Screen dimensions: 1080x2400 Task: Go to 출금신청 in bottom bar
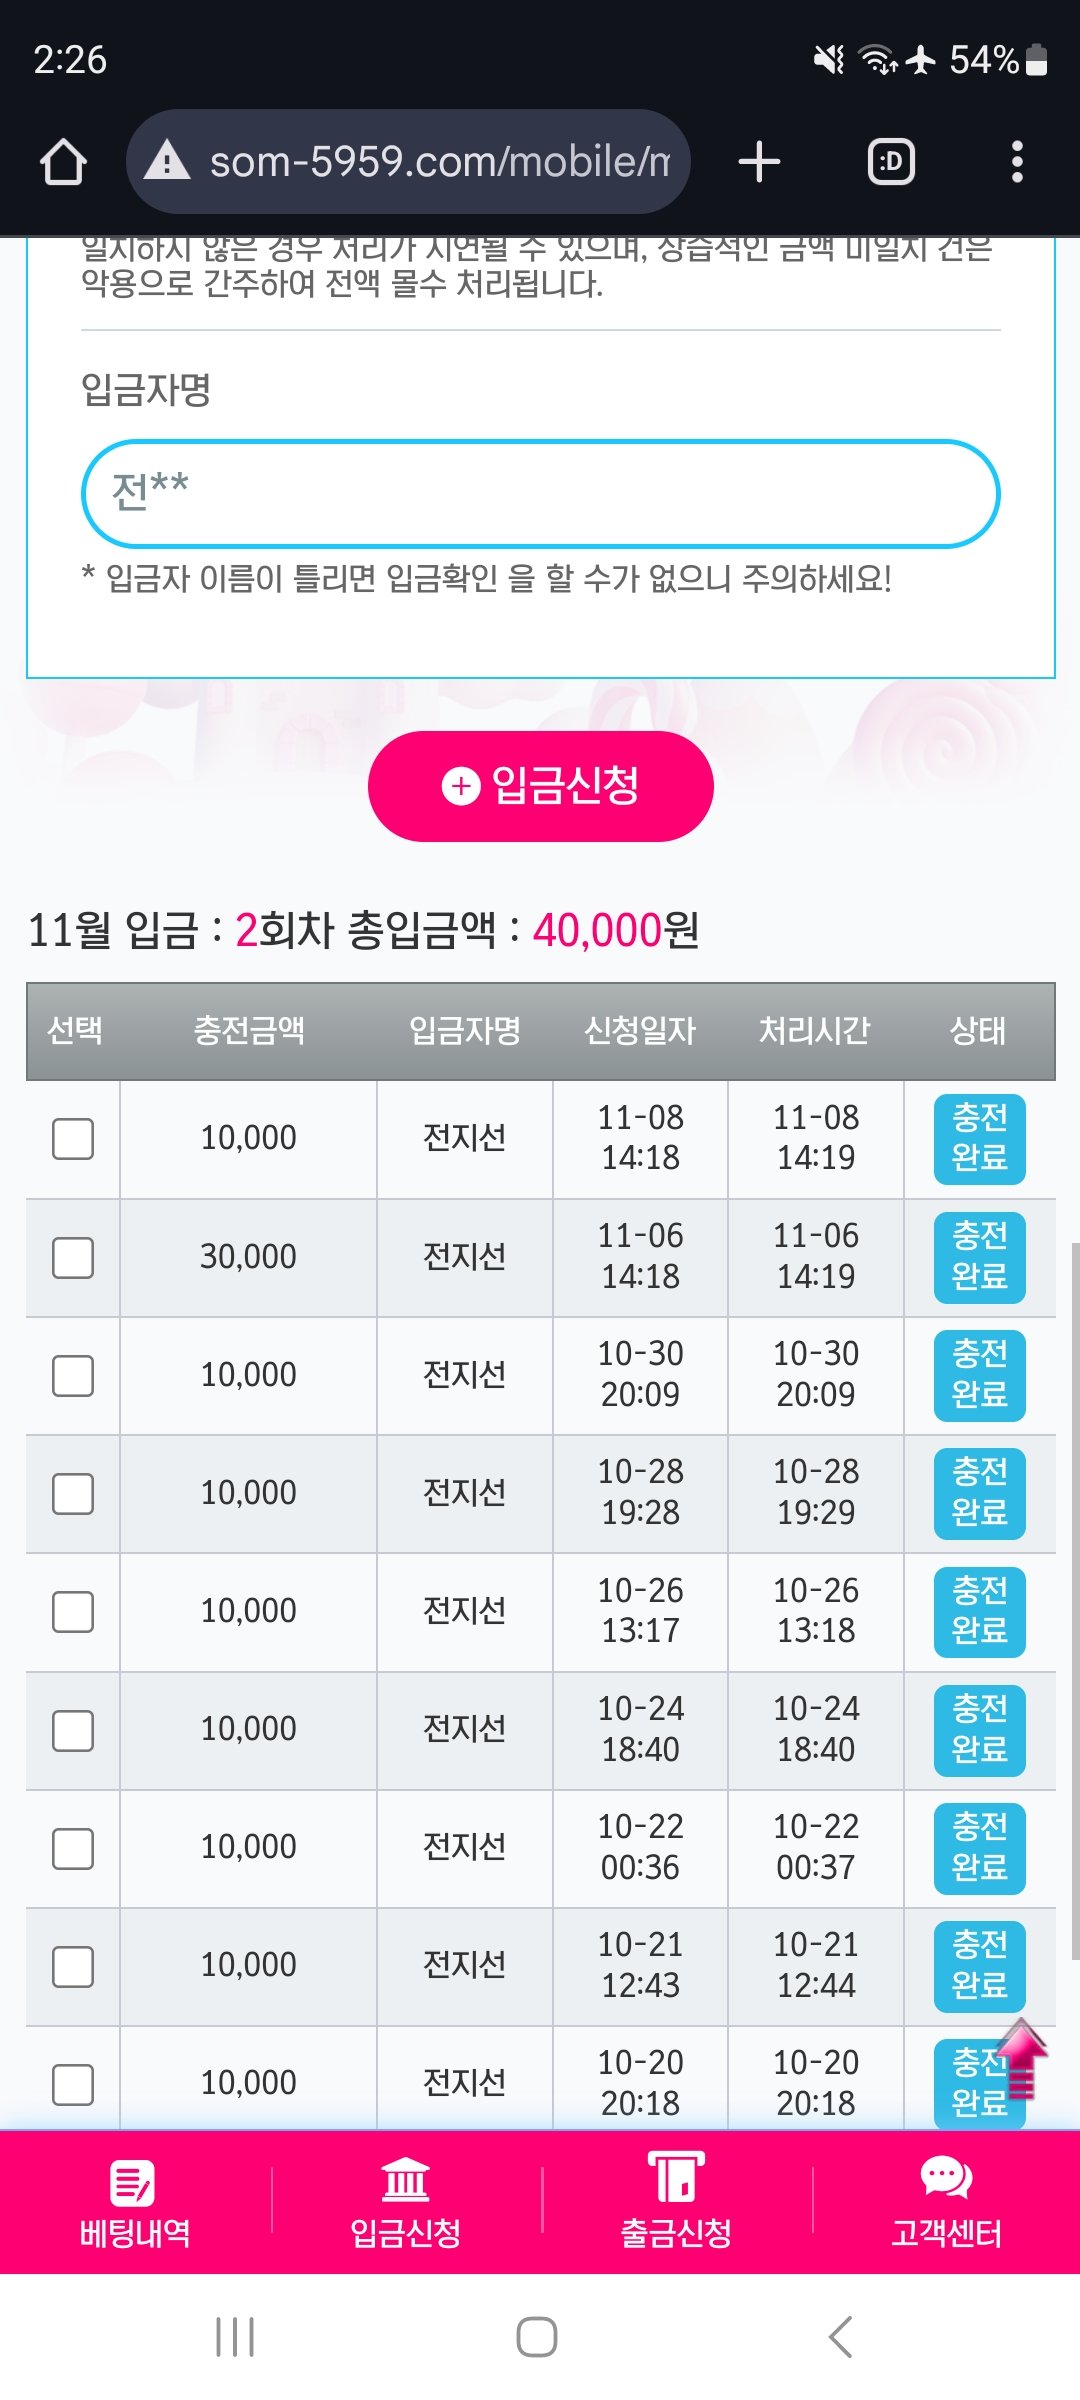(x=676, y=2204)
